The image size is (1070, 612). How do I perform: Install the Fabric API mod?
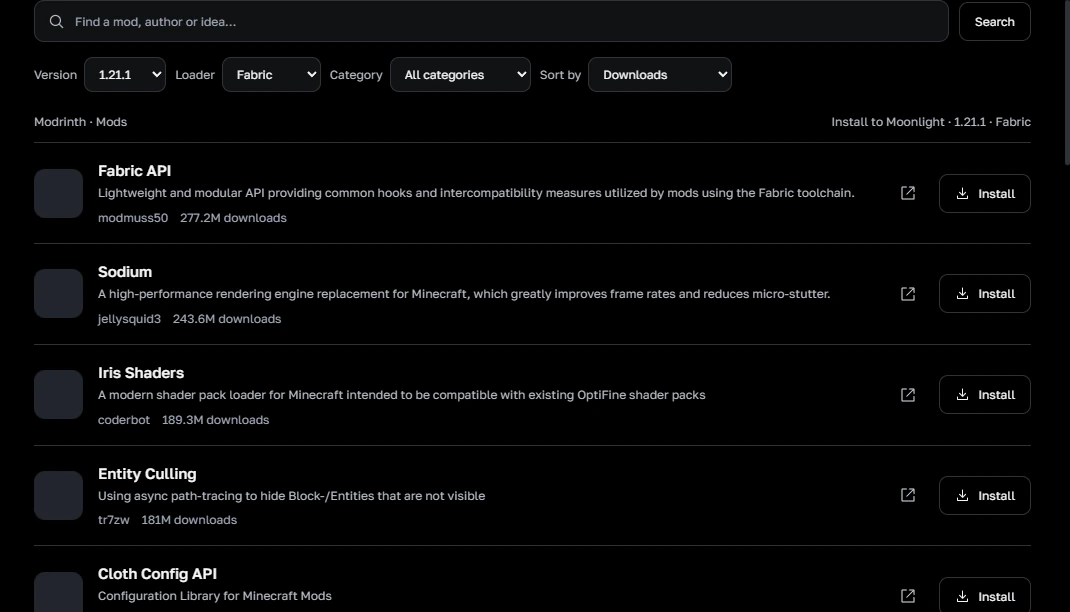pos(985,194)
